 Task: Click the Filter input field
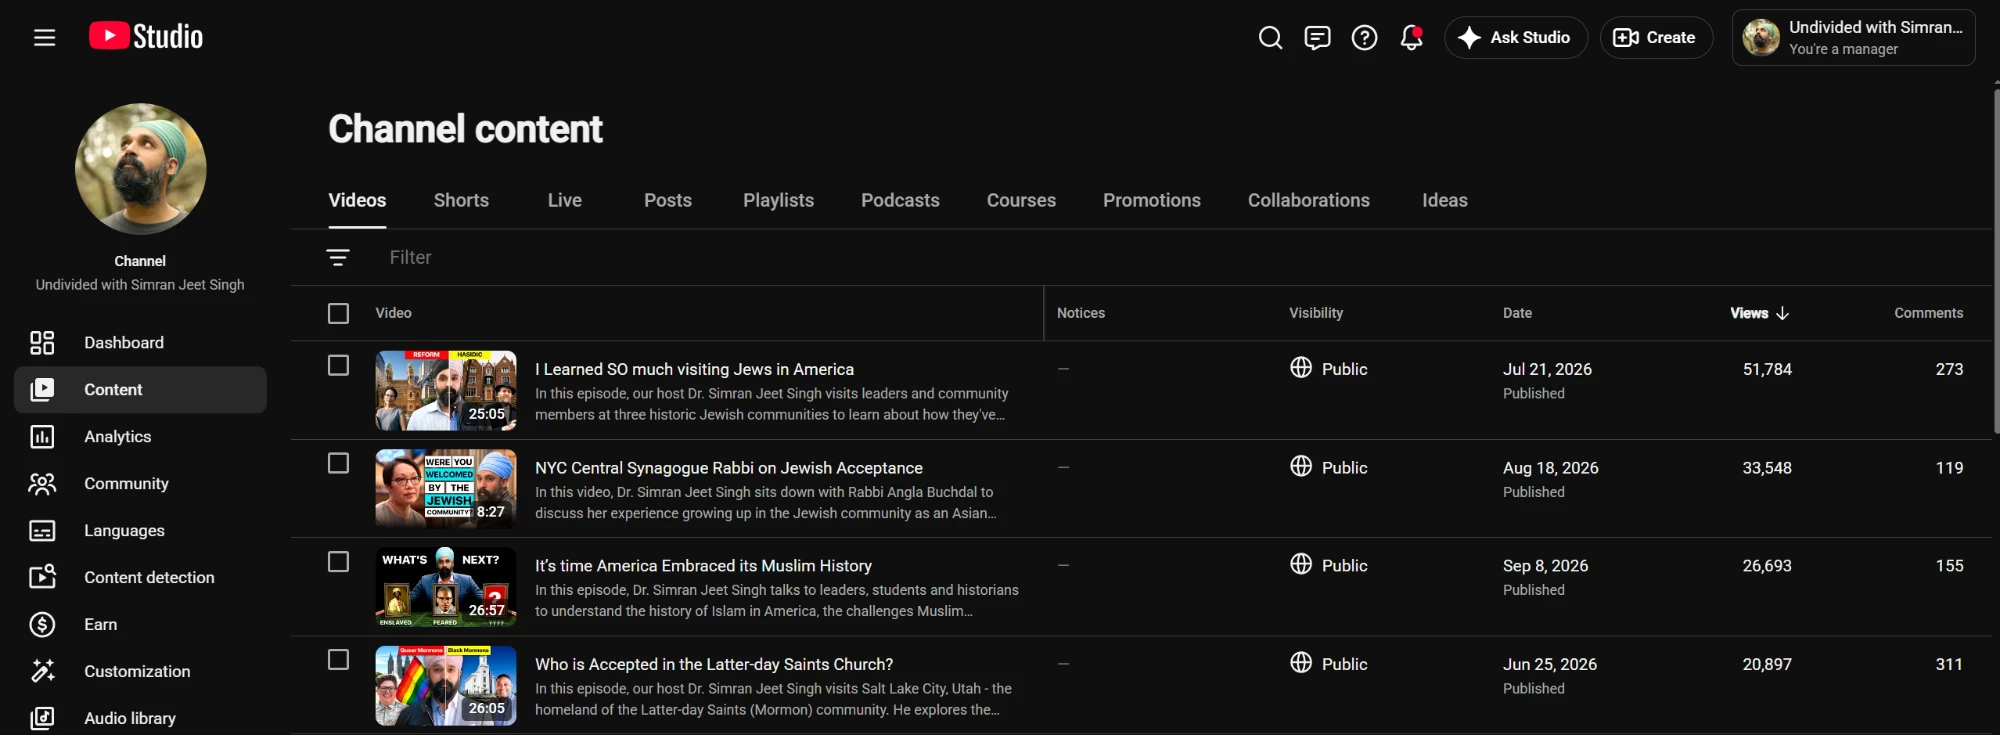[x=1180, y=258]
